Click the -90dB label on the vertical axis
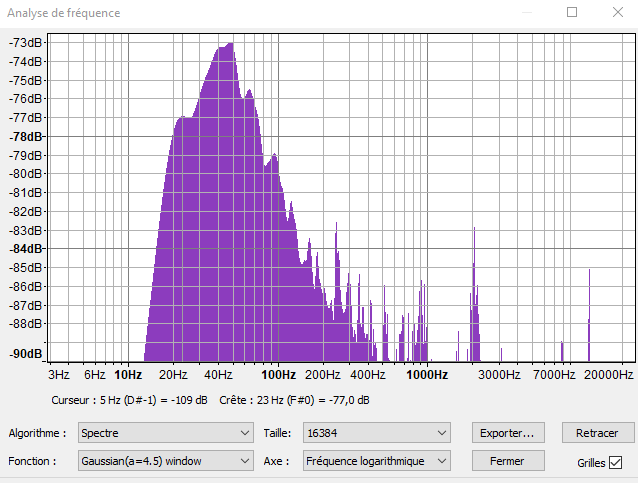Image resolution: width=638 pixels, height=483 pixels. pyautogui.click(x=27, y=354)
